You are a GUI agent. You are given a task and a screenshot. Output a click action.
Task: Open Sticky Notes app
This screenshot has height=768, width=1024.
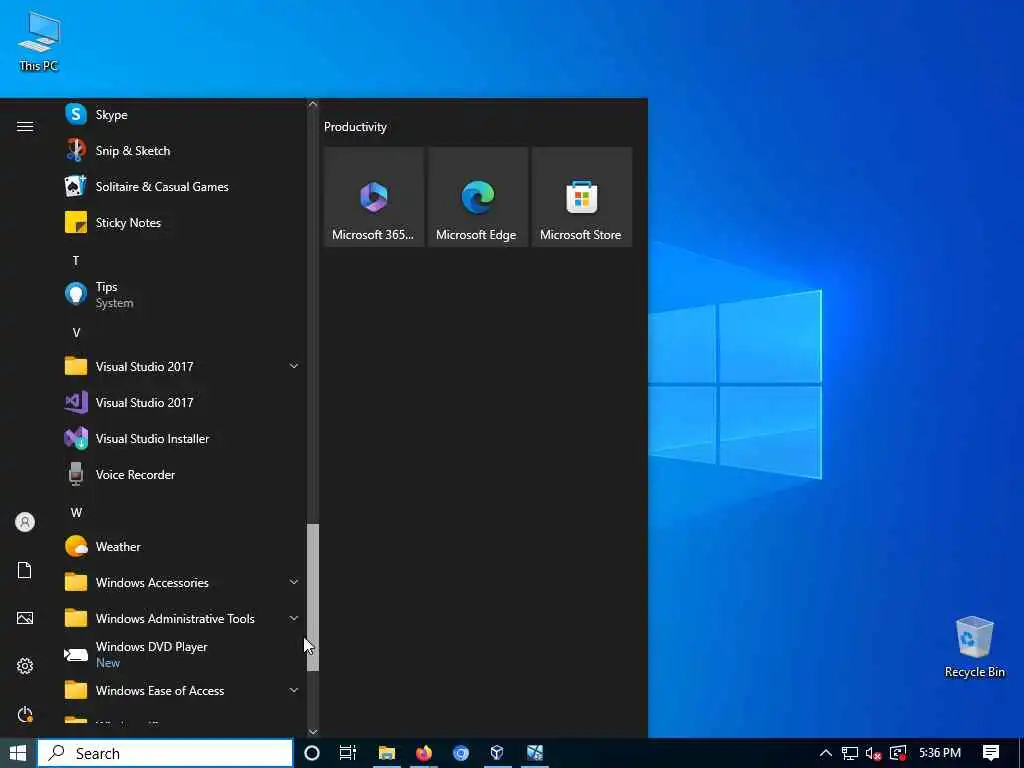pos(182,223)
